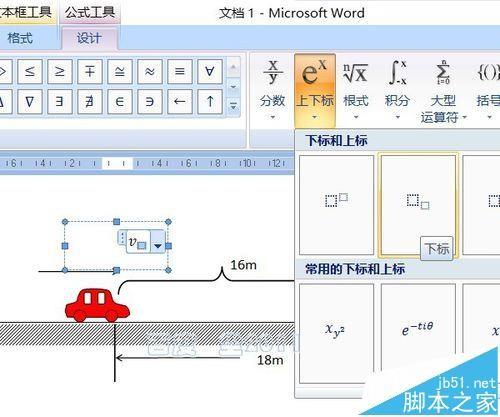Open the 分数 (Fraction) gallery
This screenshot has height=417, width=500.
273,90
